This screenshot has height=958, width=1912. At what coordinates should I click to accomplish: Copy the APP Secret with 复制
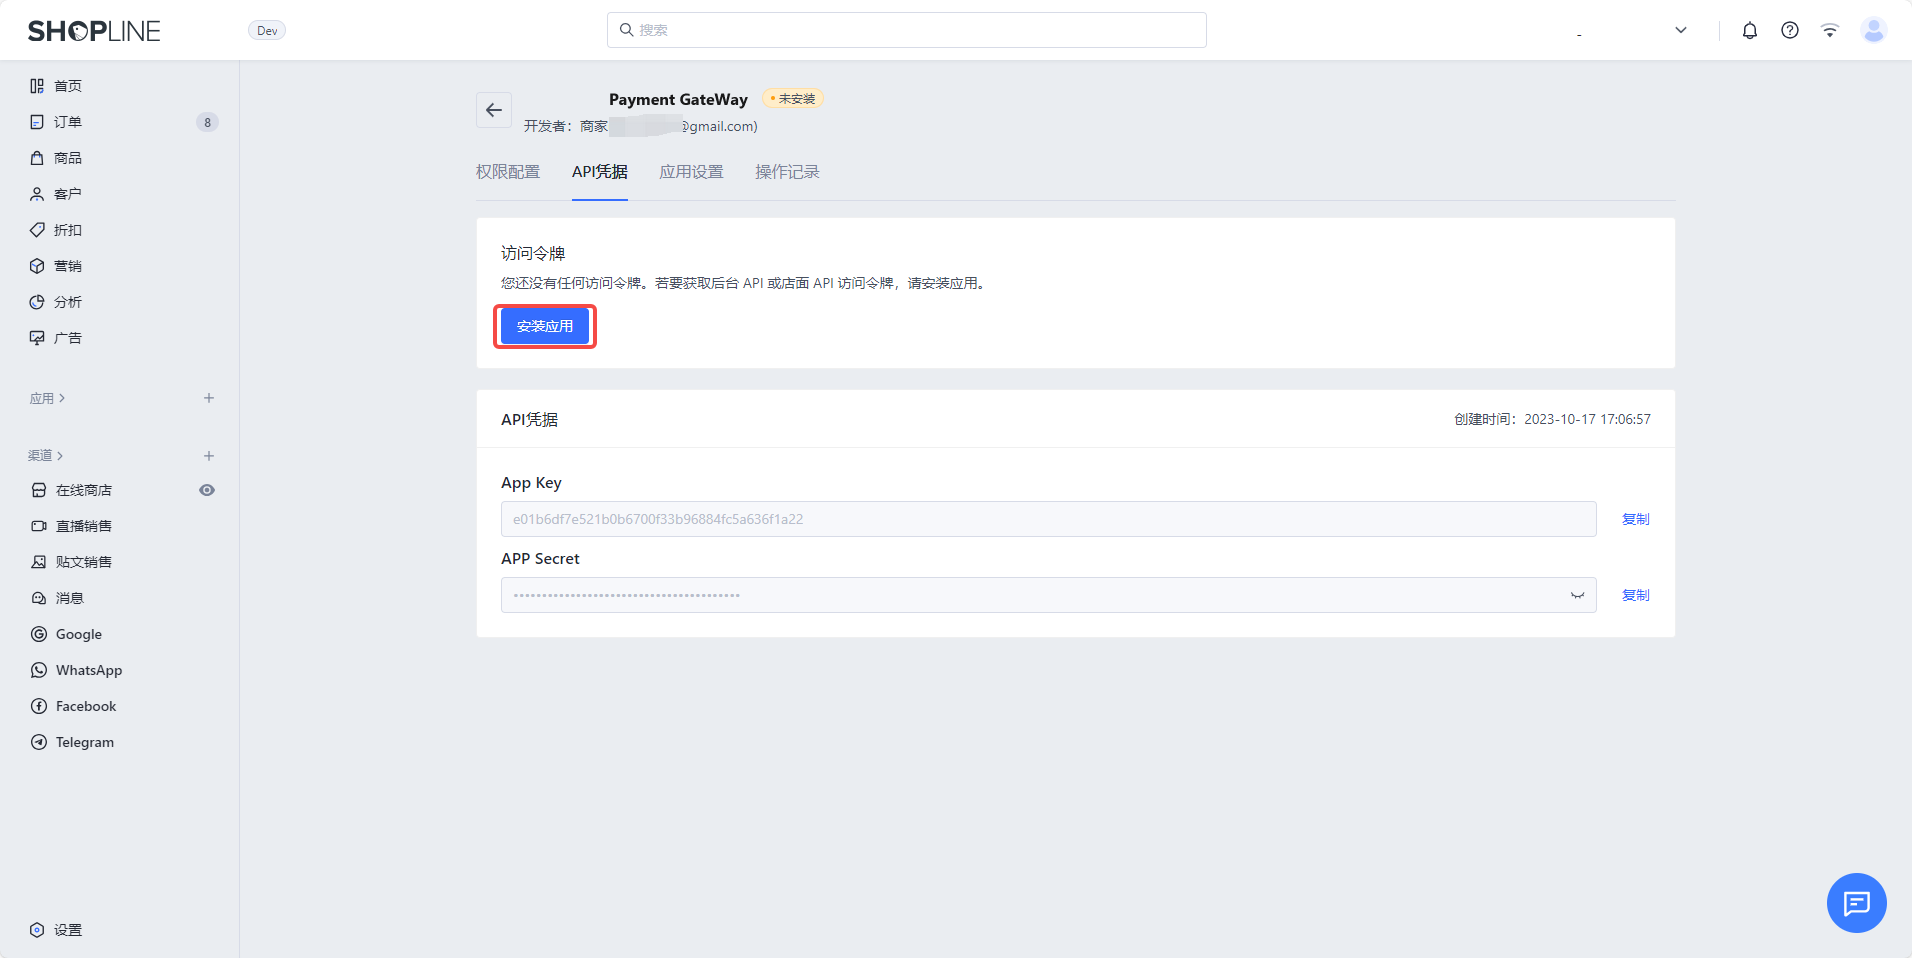coord(1636,595)
